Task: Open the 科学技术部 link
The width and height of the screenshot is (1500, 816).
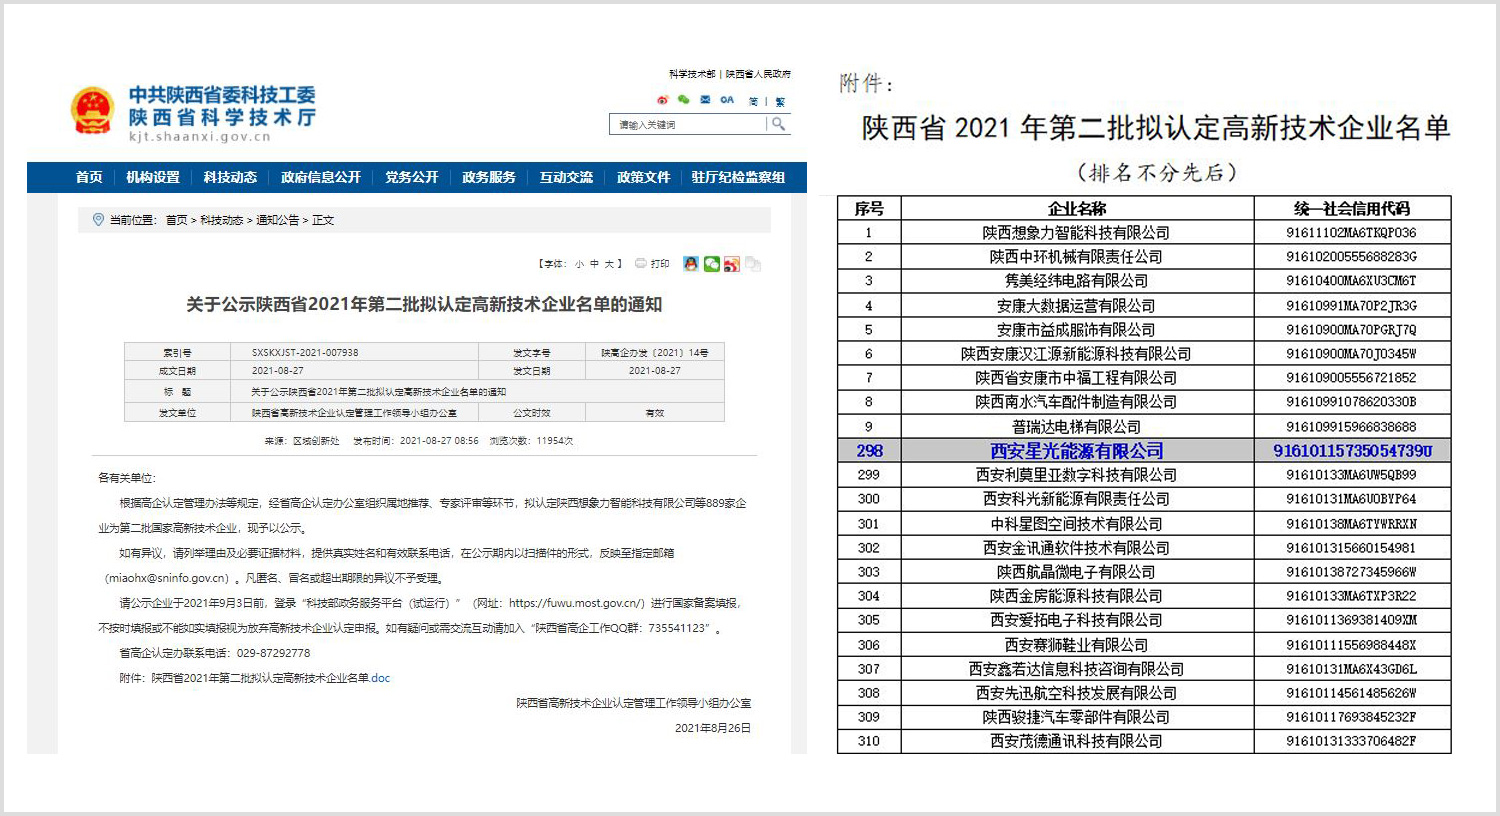Action: (x=692, y=74)
